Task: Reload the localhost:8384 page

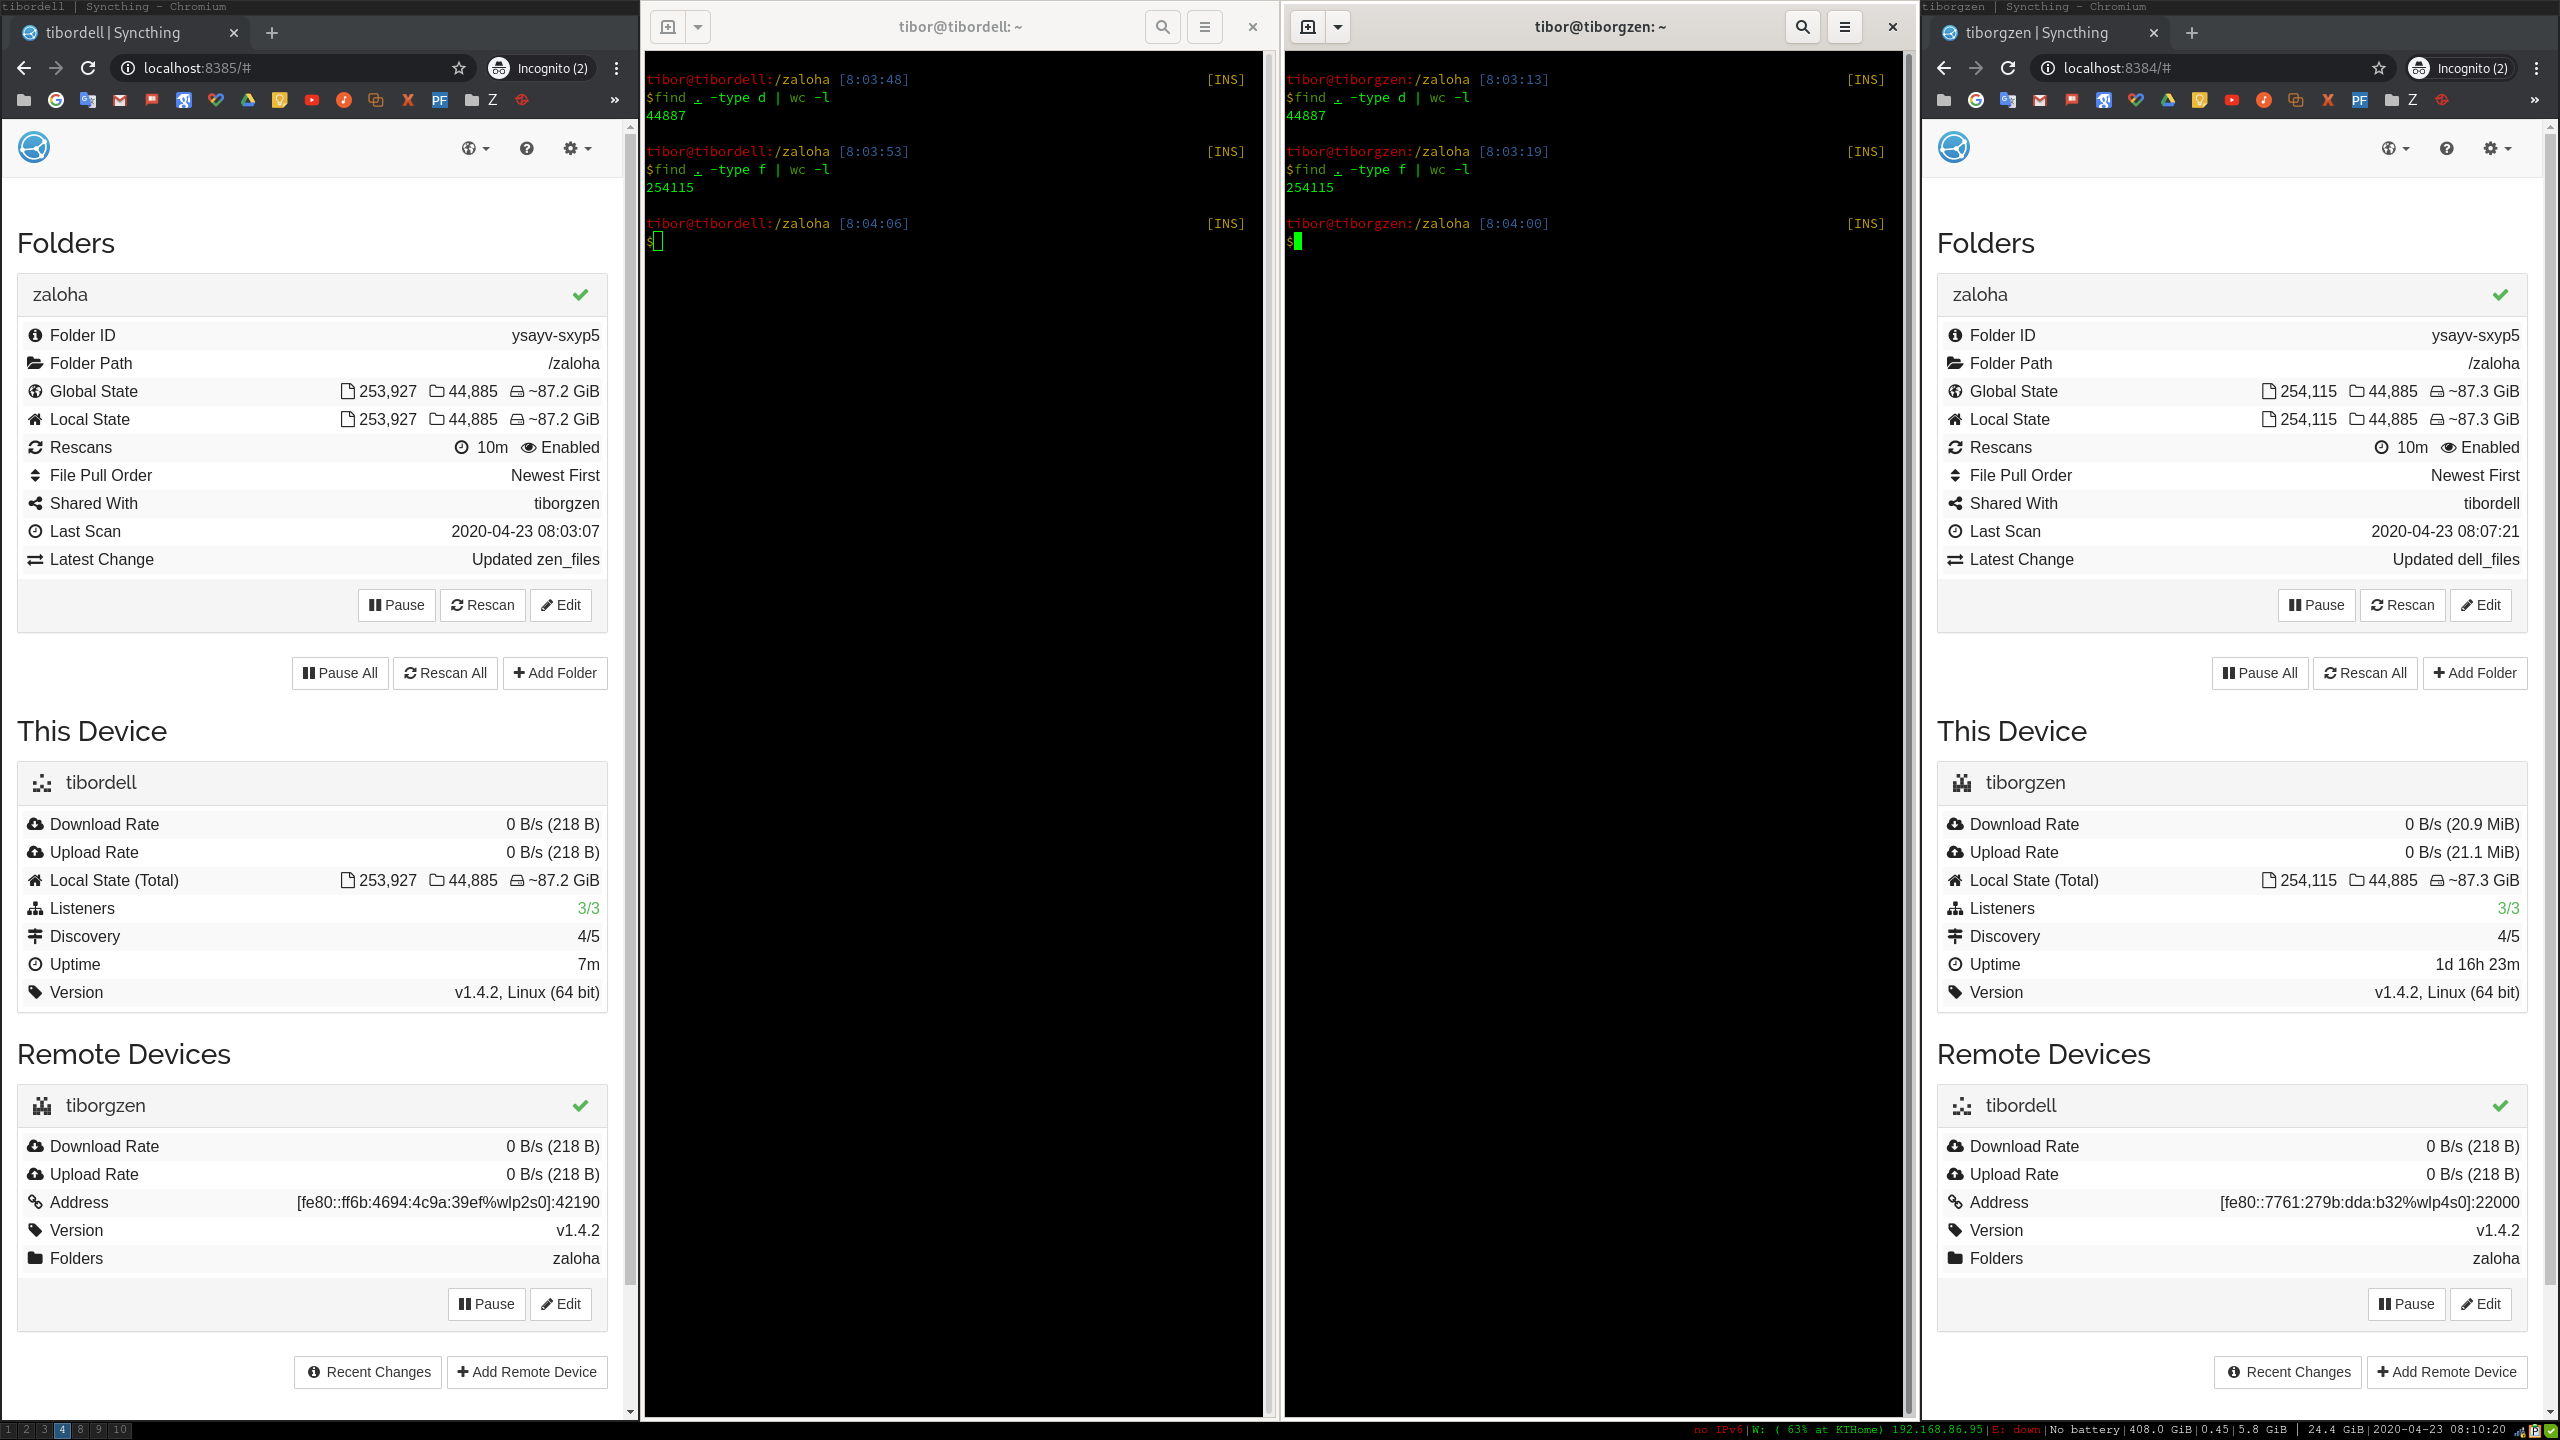Action: [2008, 68]
